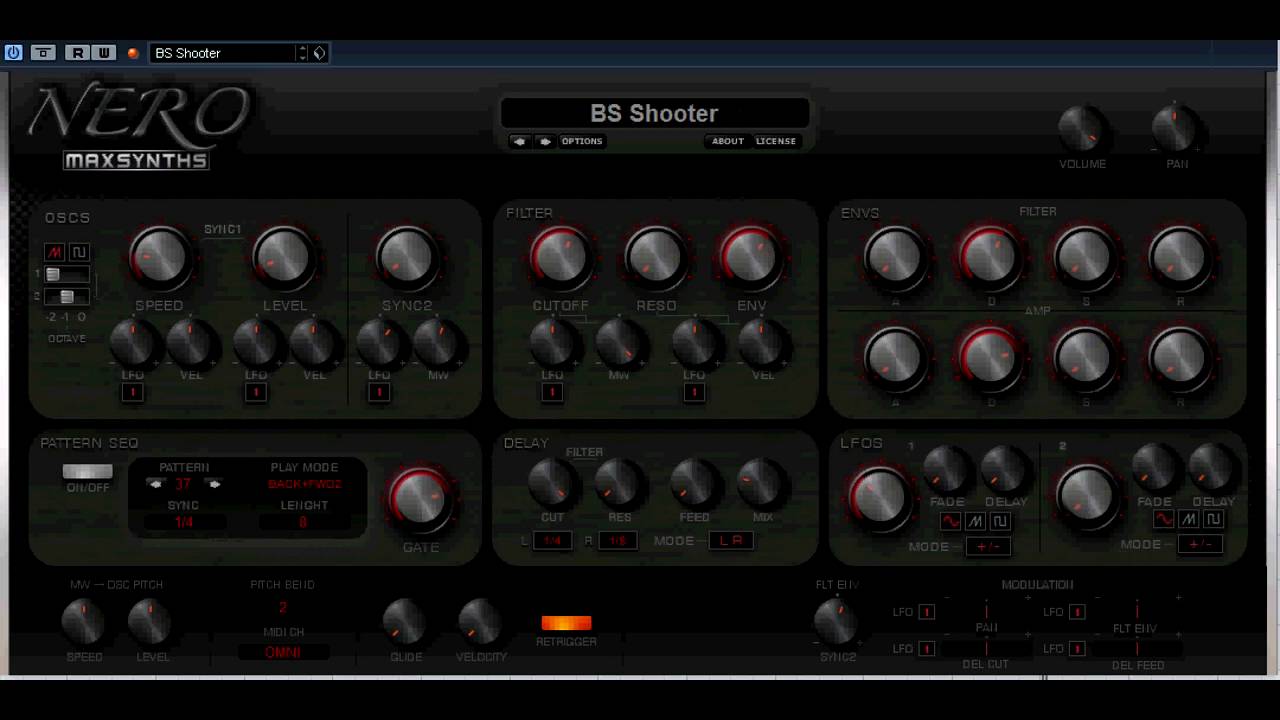
Task: Toggle LFO selector for DEL FEED modulation
Action: pos(1077,649)
